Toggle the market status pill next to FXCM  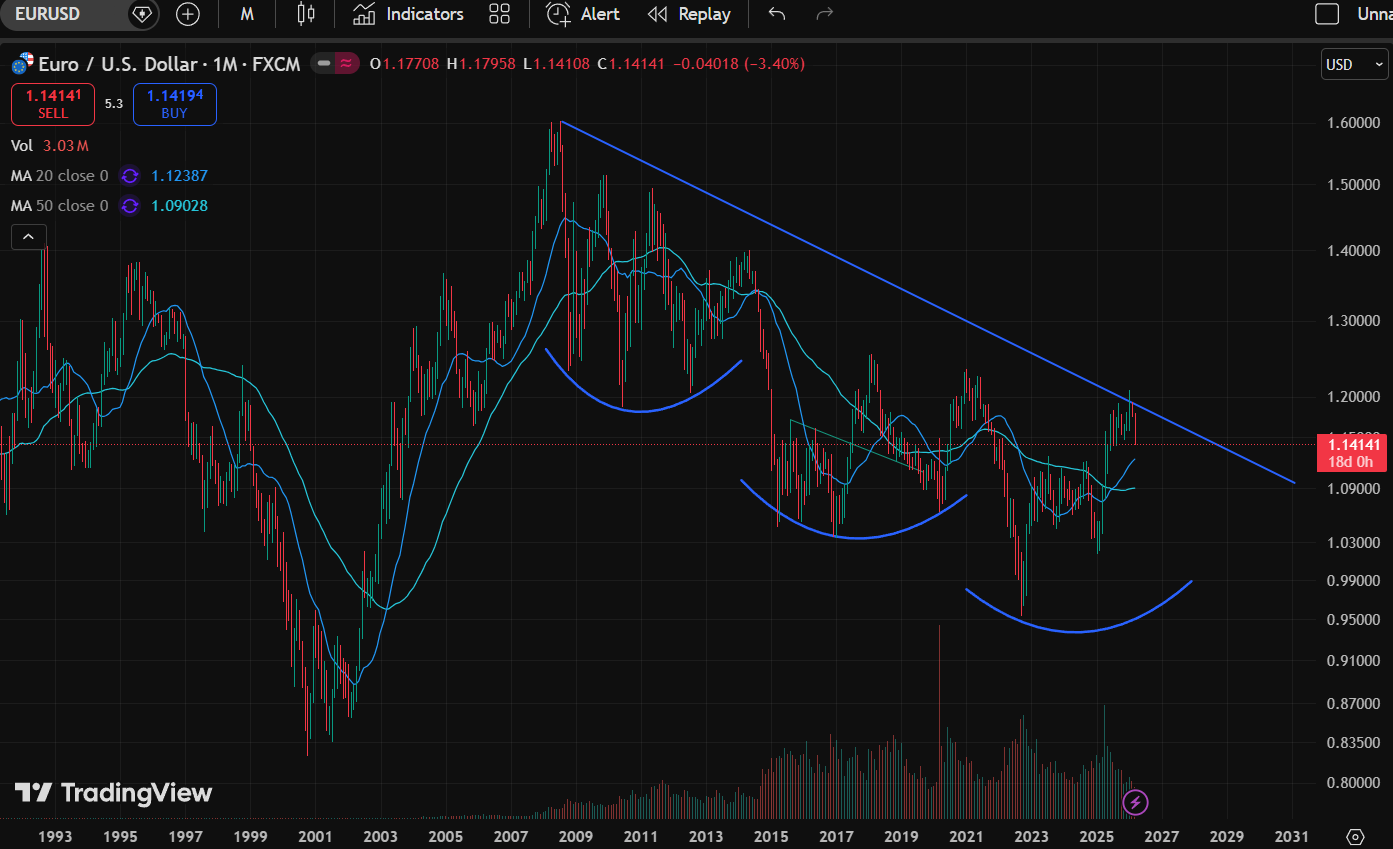pyautogui.click(x=335, y=64)
